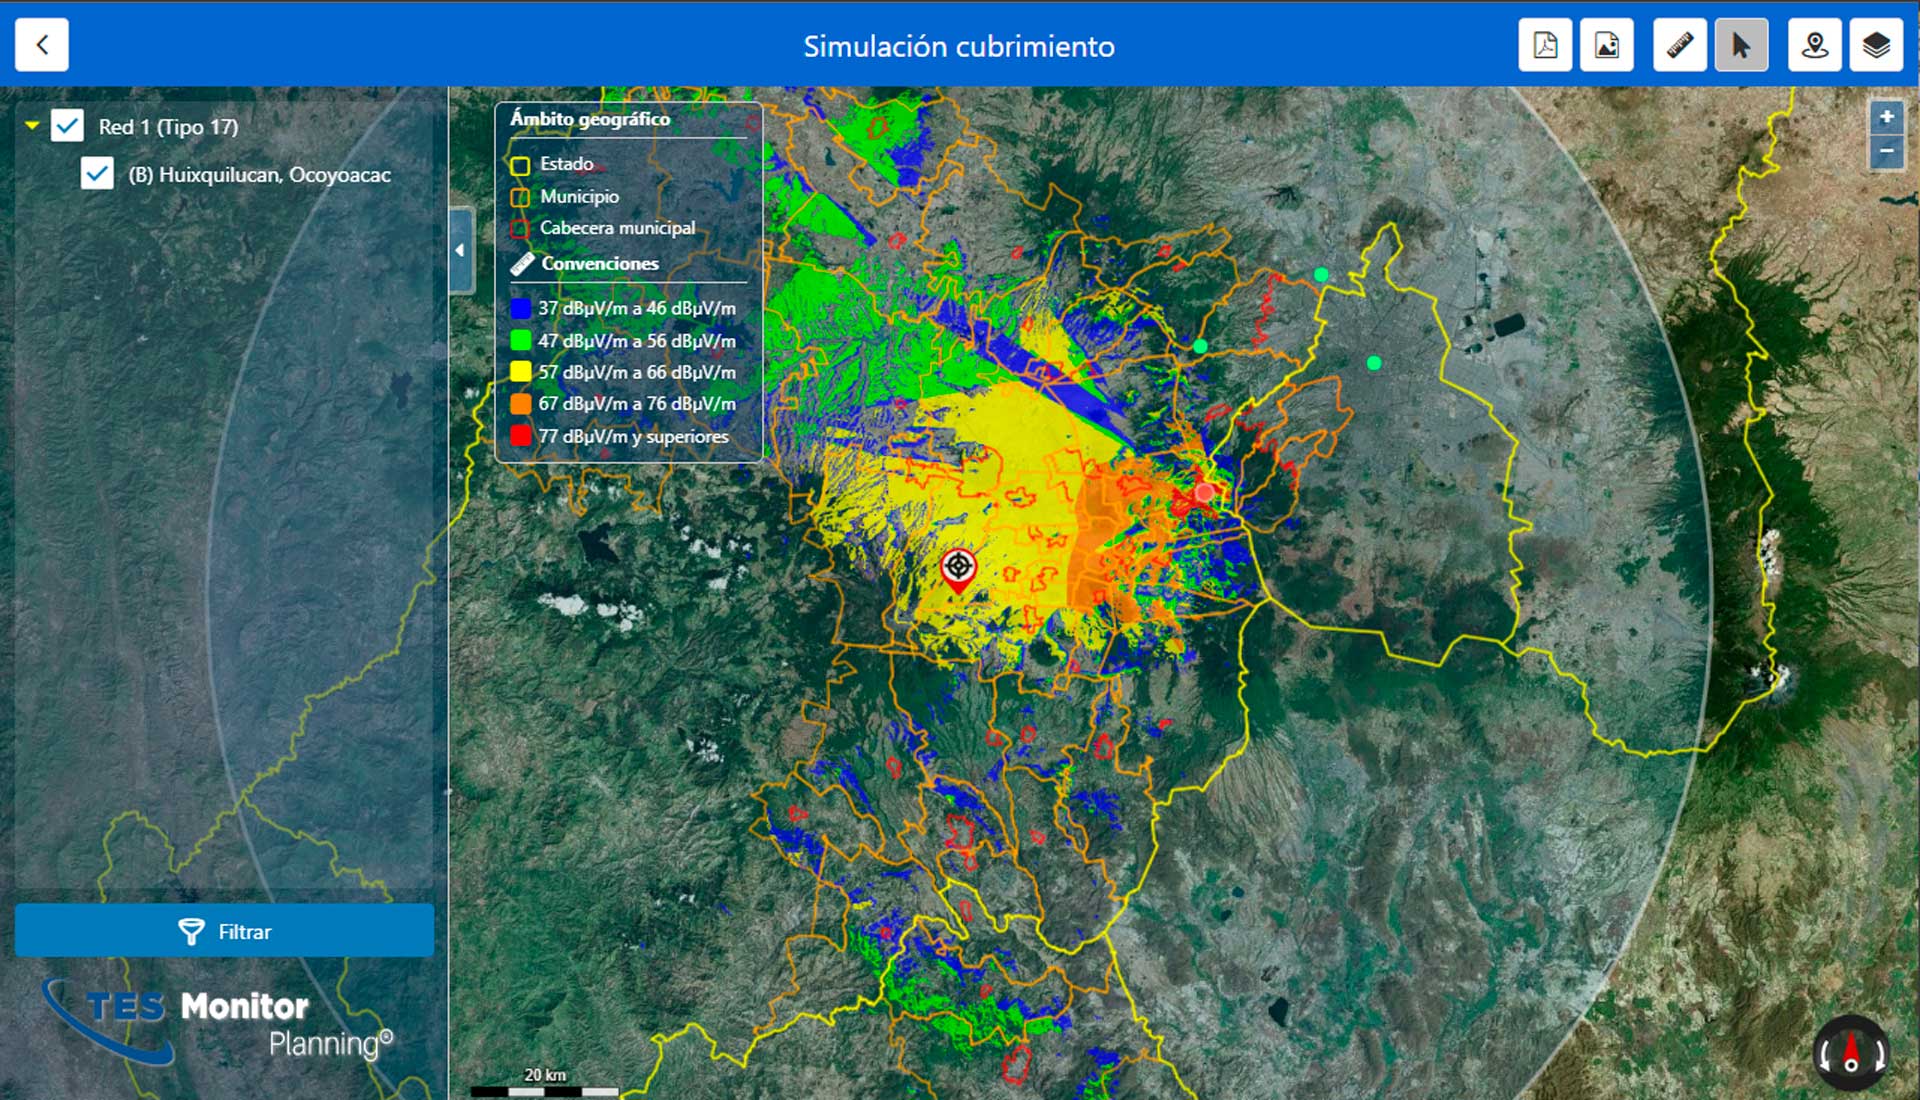Click the ruler icon beside Convenciones
The width and height of the screenshot is (1920, 1100).
click(x=522, y=264)
